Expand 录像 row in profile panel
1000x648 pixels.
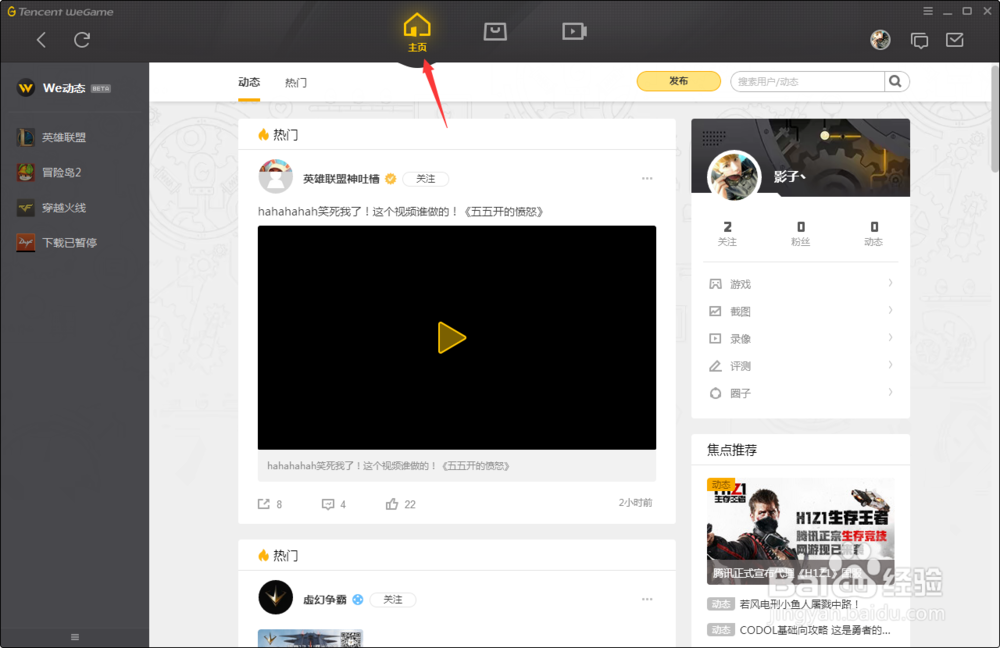point(800,339)
